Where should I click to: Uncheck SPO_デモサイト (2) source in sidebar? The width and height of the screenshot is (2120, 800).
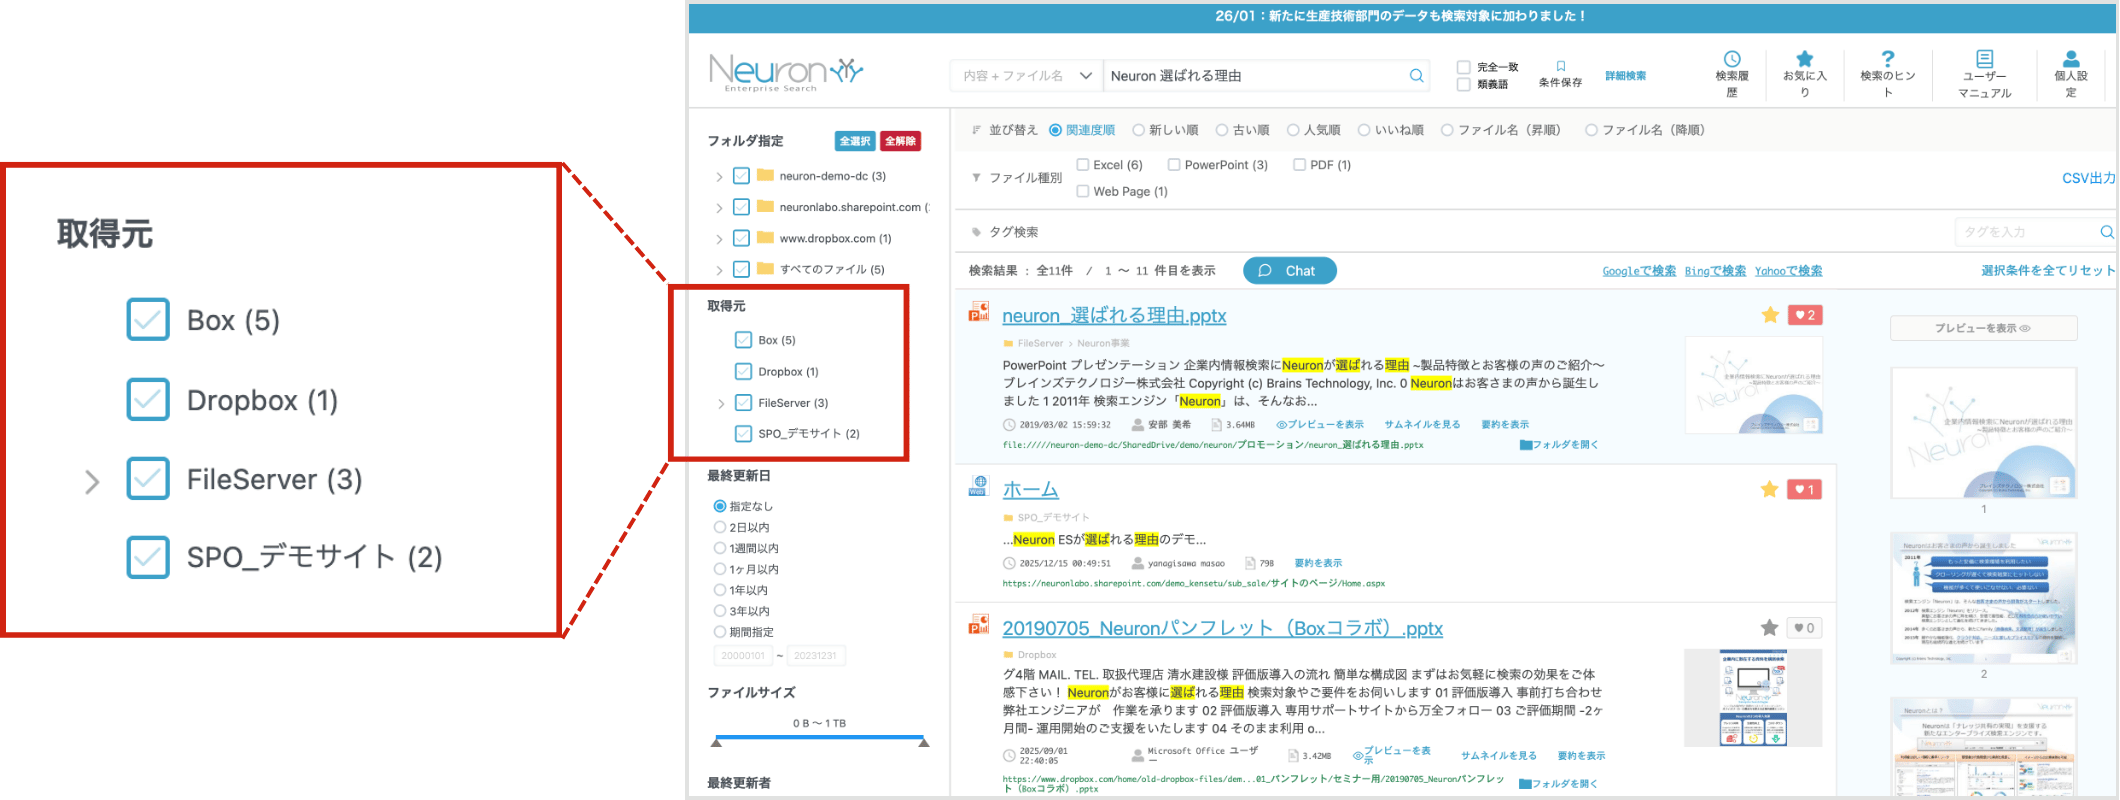click(743, 433)
